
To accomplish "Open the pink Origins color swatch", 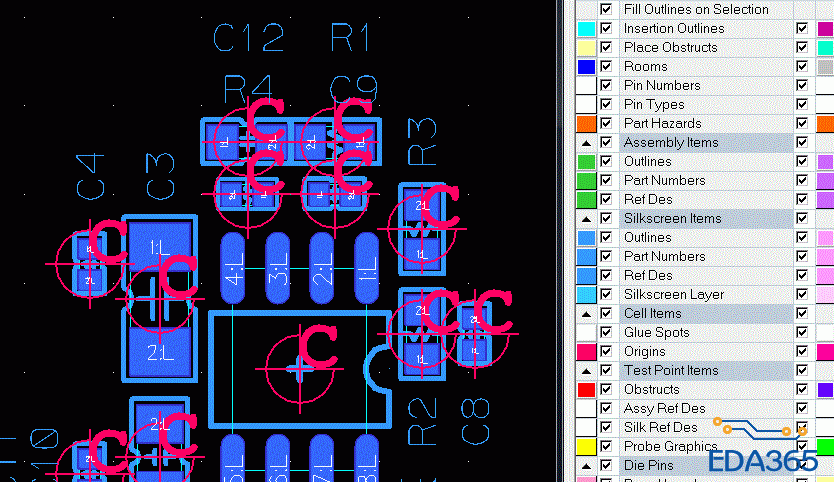I will point(586,352).
